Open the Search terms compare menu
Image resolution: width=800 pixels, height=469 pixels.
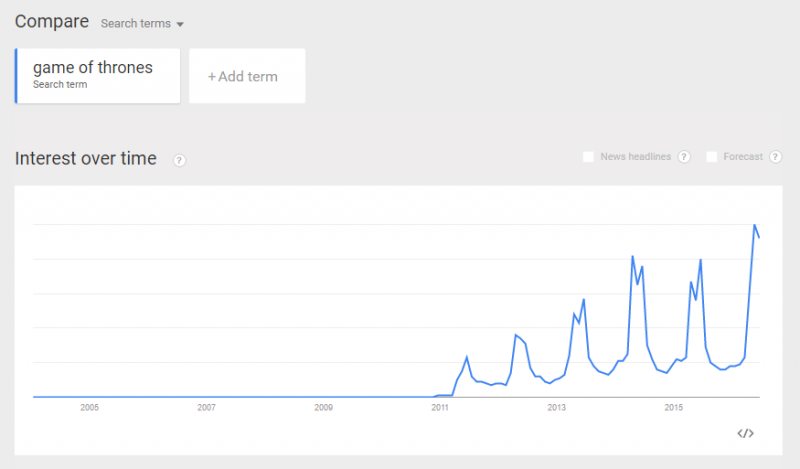pos(142,23)
